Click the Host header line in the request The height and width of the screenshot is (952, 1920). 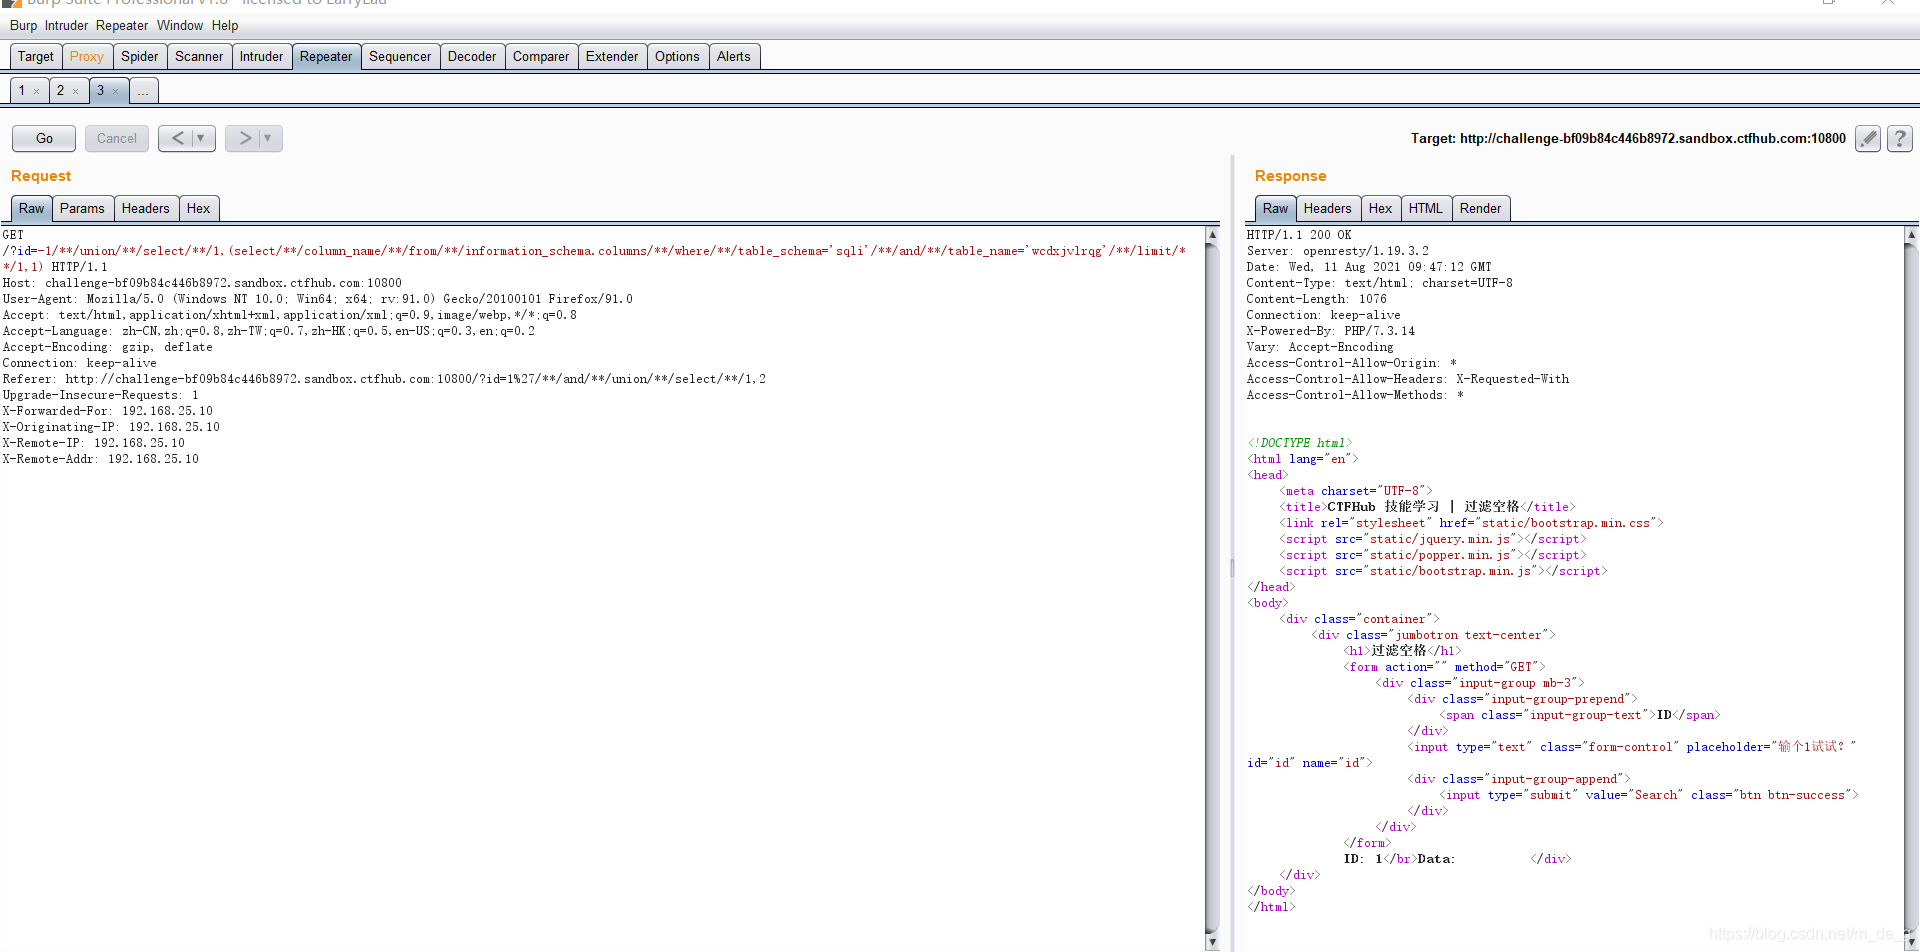(202, 283)
